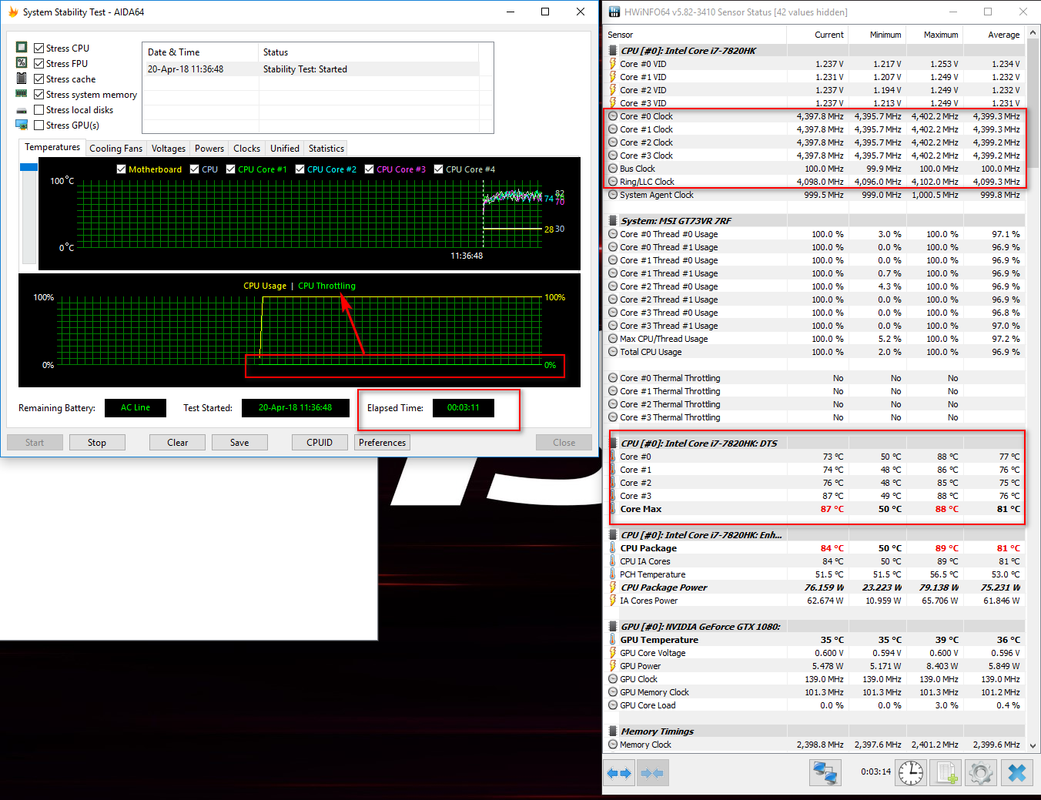Viewport: 1041px width, 800px height.
Task: Click lightning icon beside CPU Package Power
Action: coord(613,587)
